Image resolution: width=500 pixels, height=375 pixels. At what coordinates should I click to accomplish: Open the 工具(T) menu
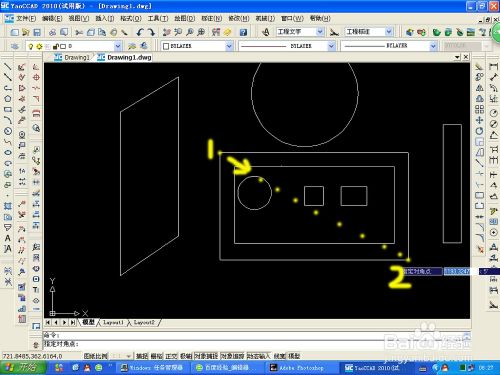(158, 18)
